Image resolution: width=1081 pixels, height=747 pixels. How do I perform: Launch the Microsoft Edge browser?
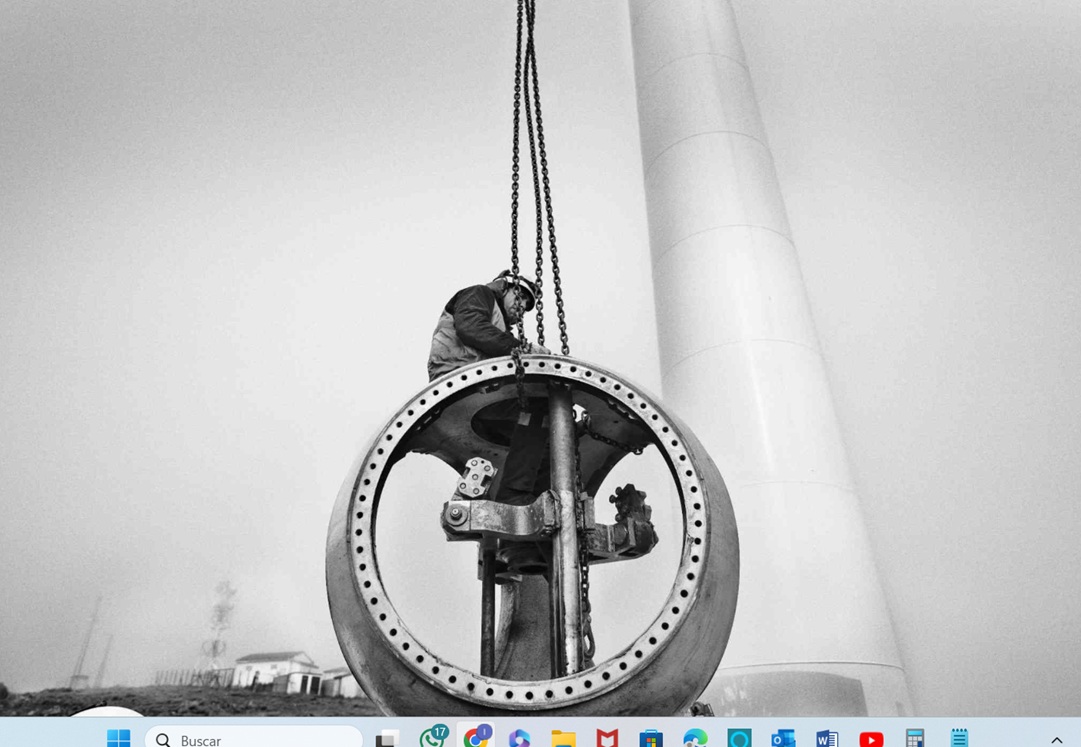pyautogui.click(x=695, y=739)
